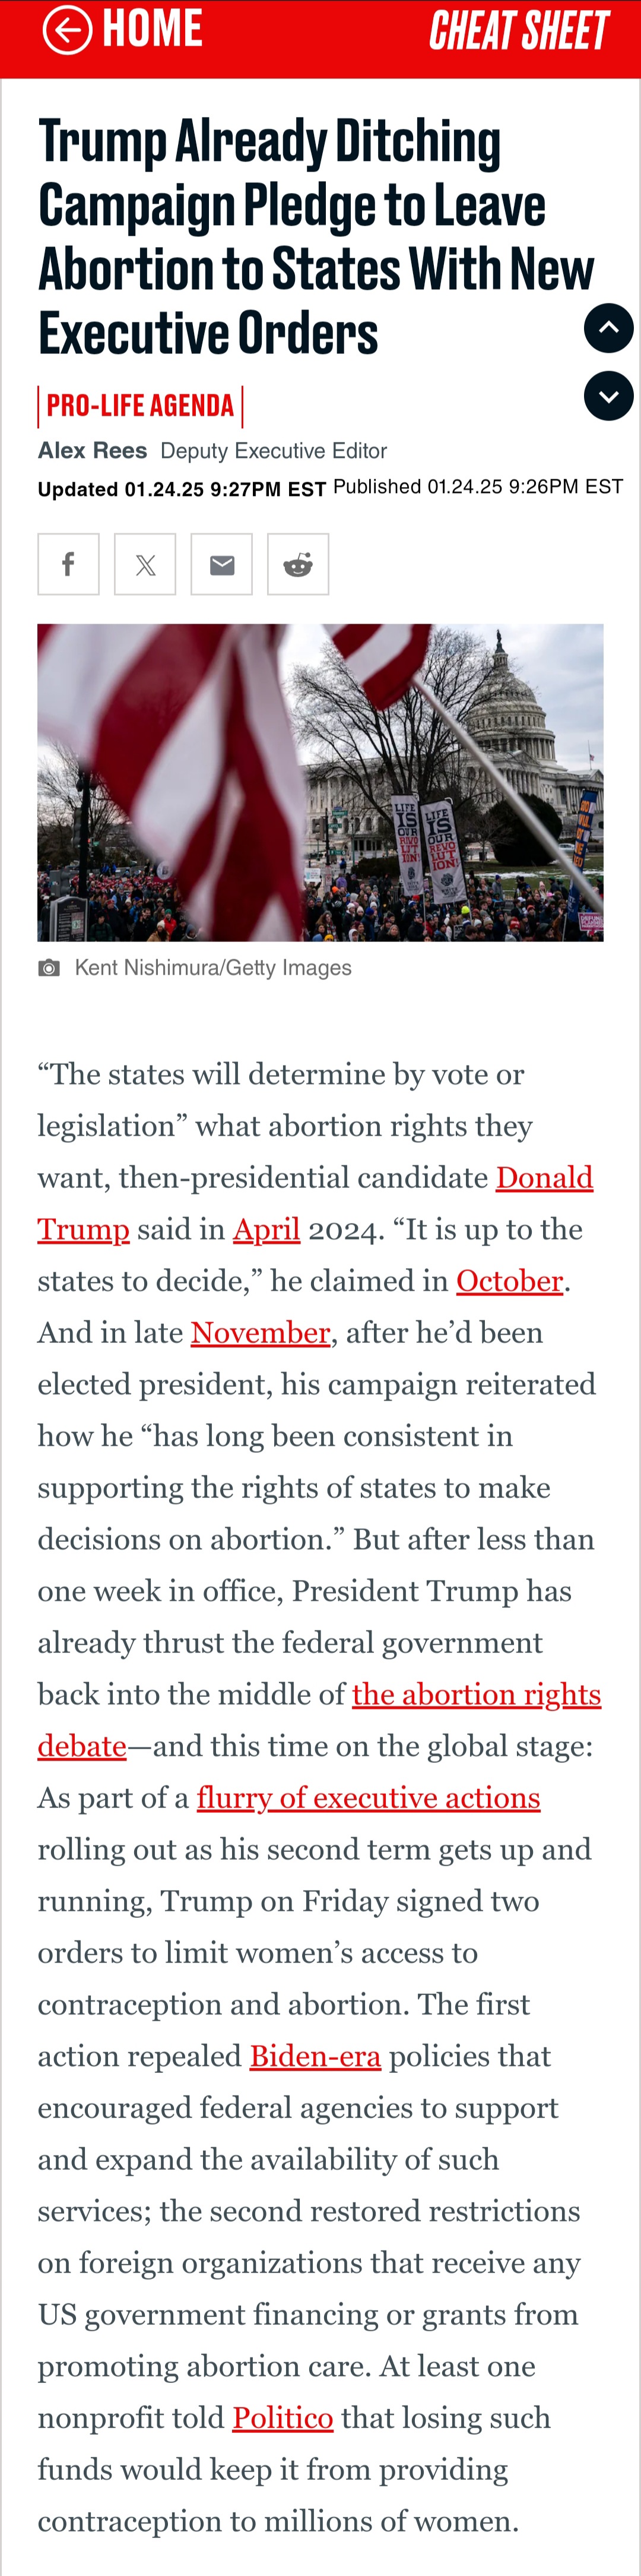Share the article on Facebook
Image resolution: width=641 pixels, height=2576 pixels.
click(69, 564)
